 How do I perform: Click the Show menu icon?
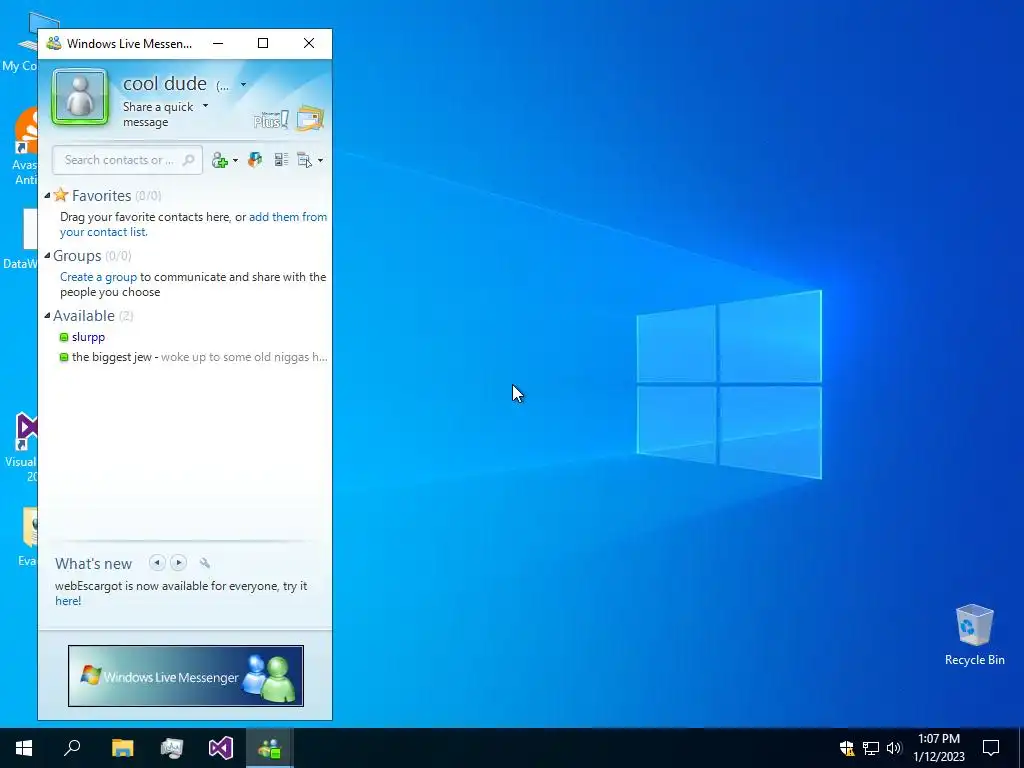point(304,160)
